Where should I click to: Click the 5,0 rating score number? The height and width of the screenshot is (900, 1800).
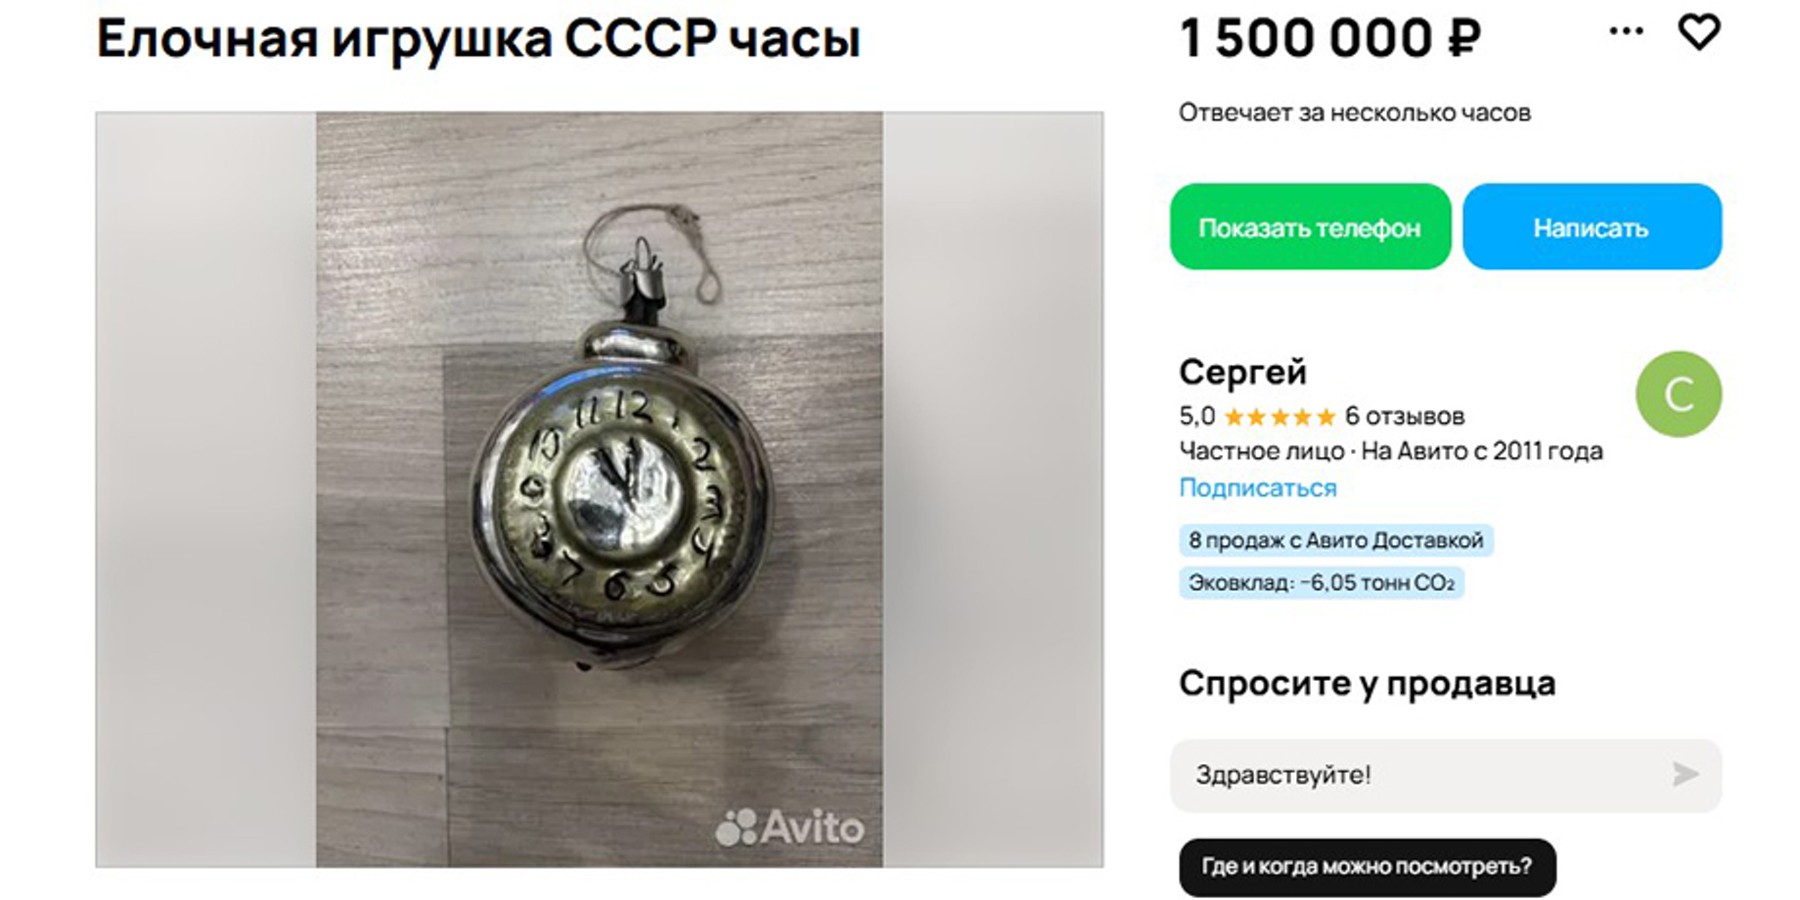[x=1197, y=416]
